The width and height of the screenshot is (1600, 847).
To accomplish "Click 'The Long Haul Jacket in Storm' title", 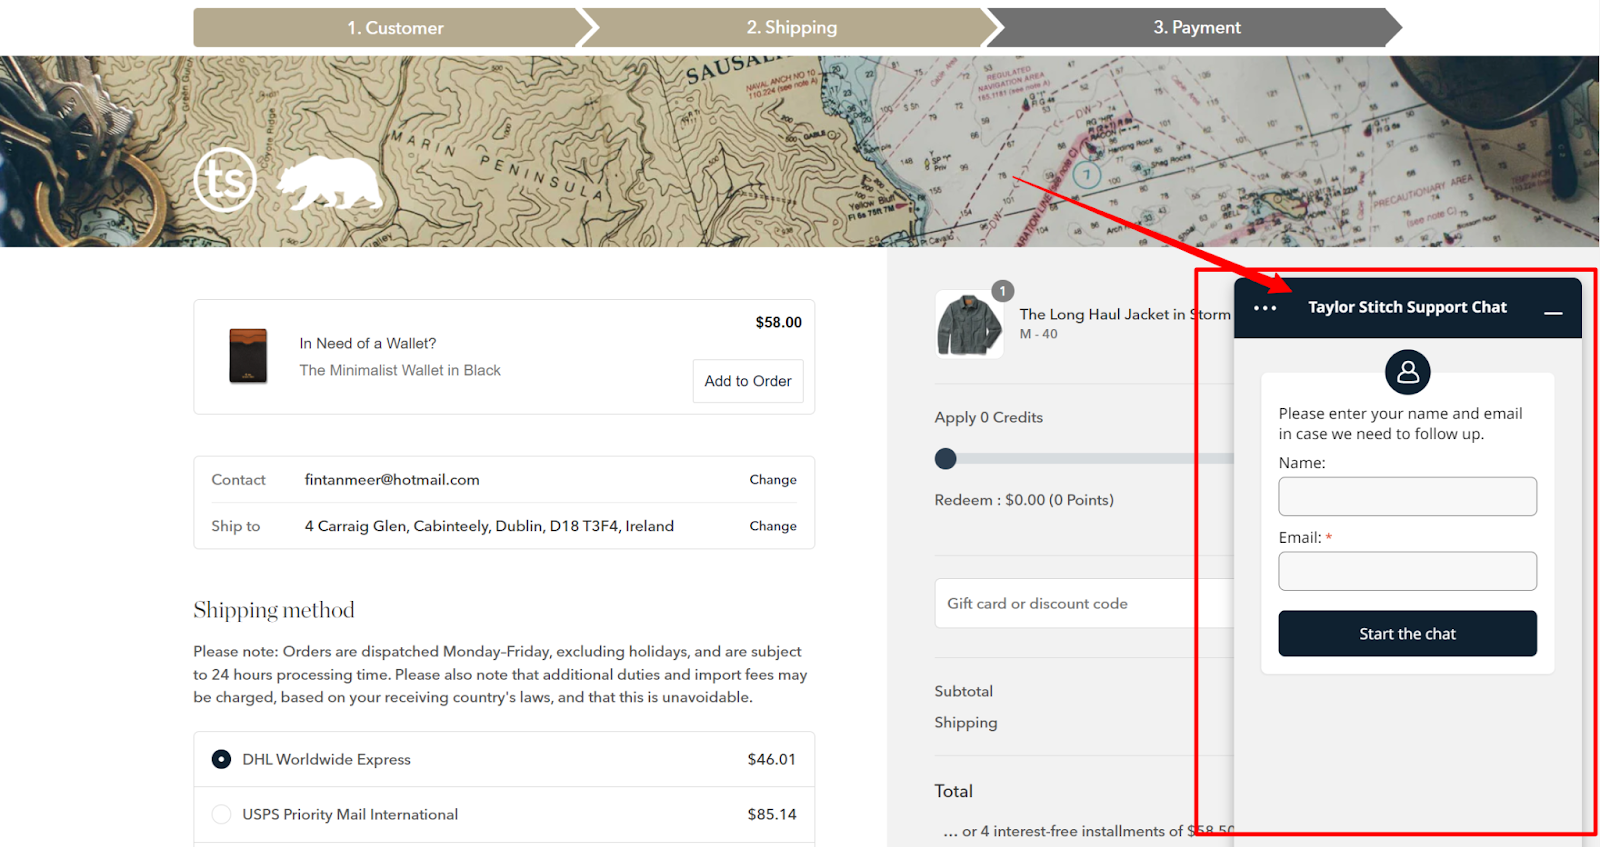I will [1125, 314].
